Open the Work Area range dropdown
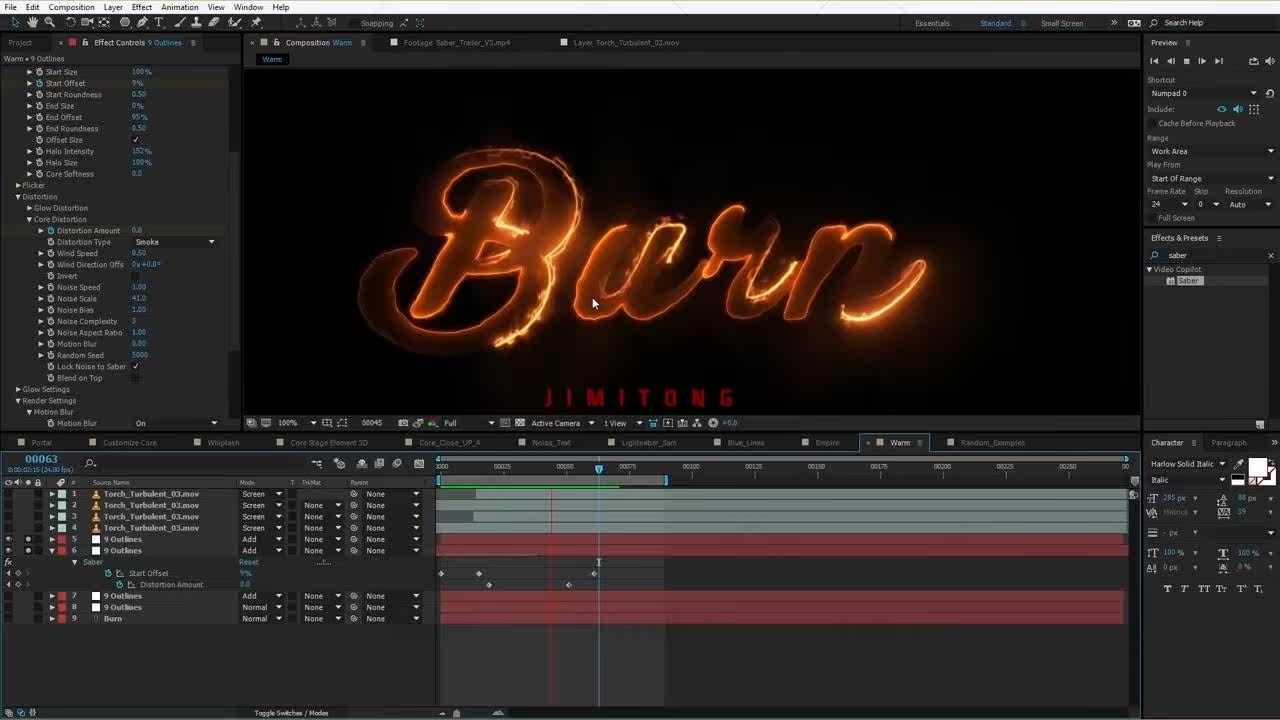 1212,151
